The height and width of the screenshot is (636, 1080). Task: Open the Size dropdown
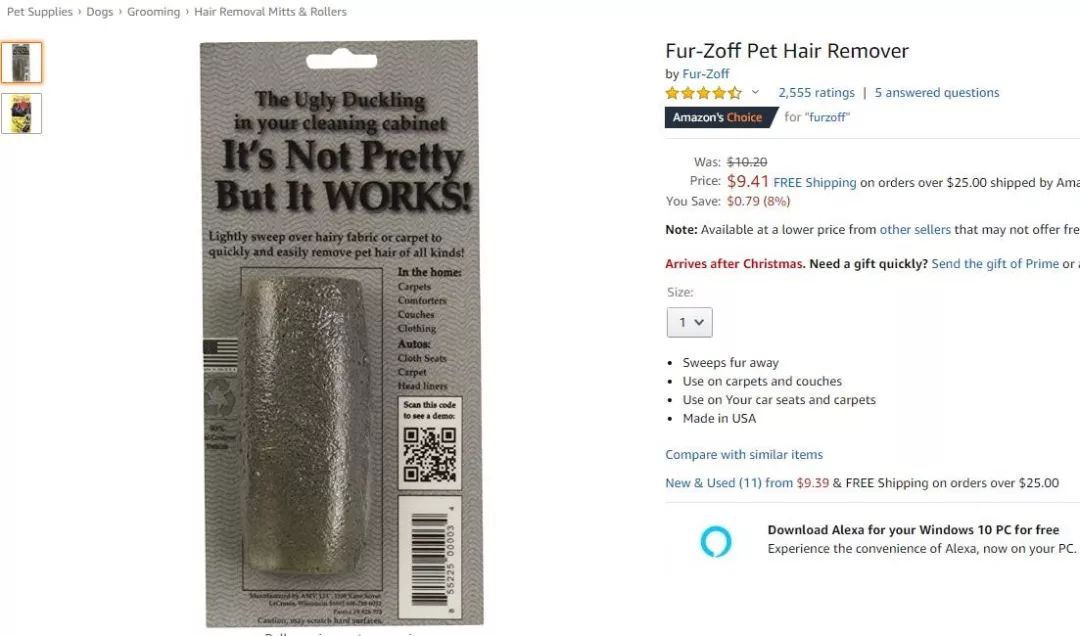click(x=689, y=322)
